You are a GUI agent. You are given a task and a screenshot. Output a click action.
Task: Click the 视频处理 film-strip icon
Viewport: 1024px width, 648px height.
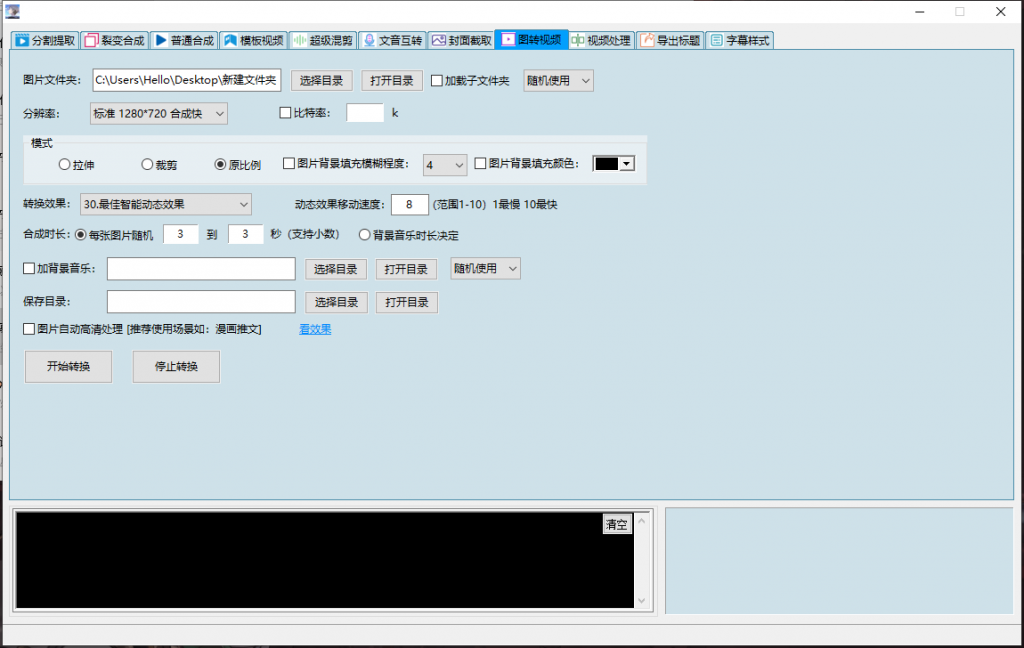(x=578, y=41)
